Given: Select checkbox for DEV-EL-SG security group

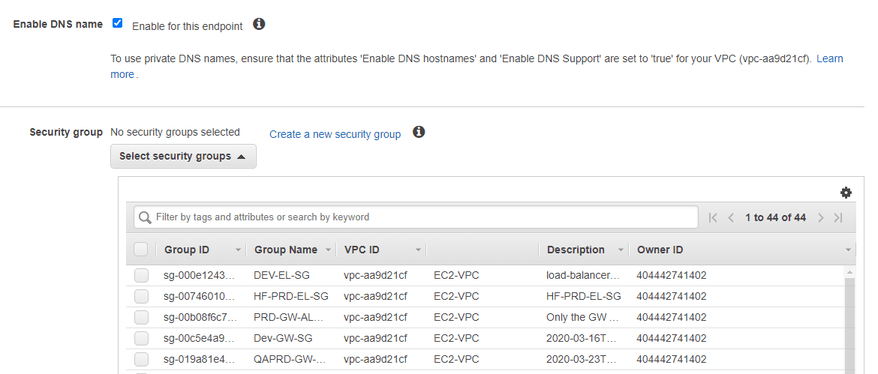Looking at the screenshot, I should click(x=142, y=275).
